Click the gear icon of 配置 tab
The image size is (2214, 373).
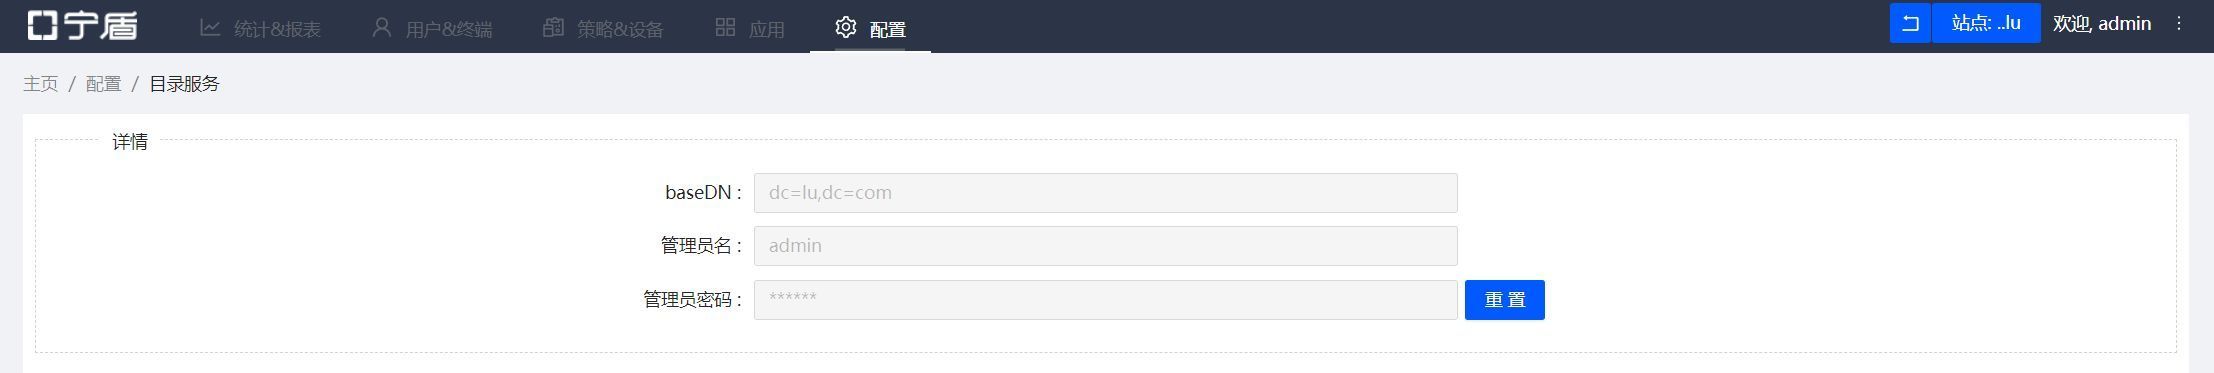[846, 27]
